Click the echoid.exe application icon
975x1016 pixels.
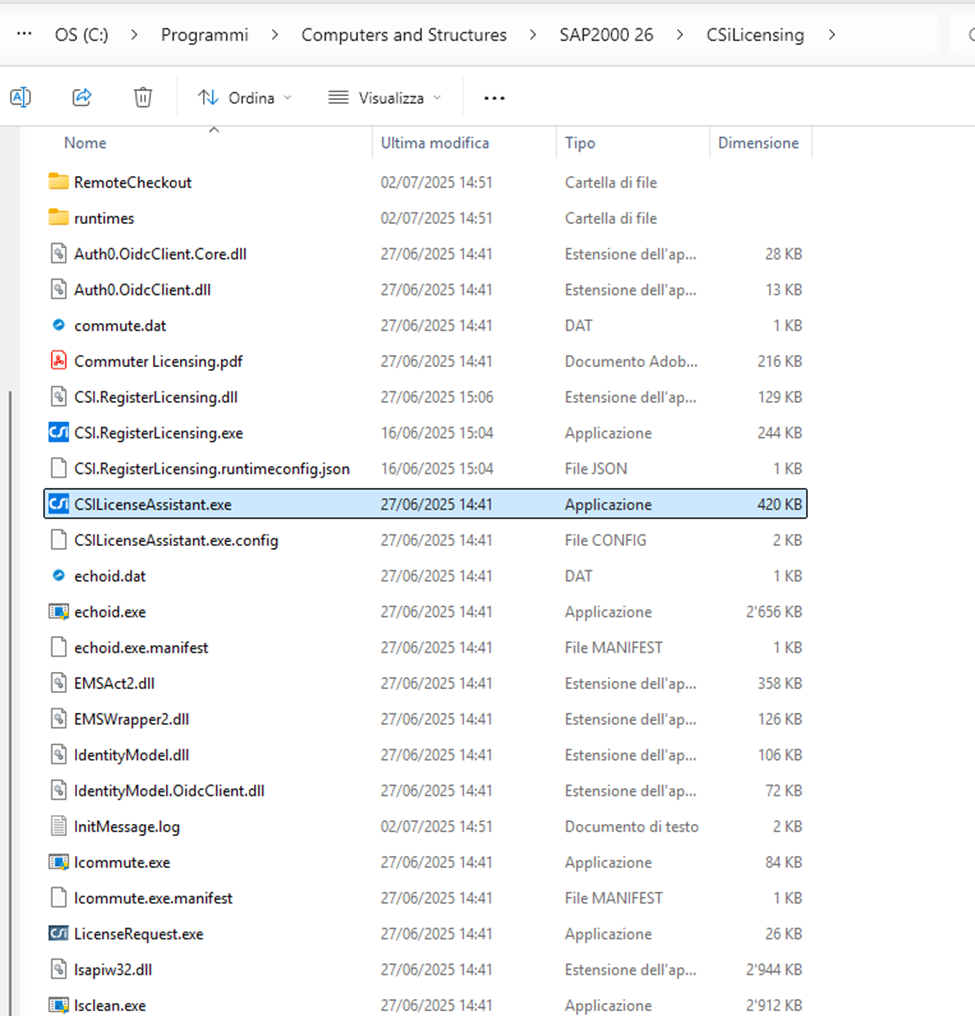pos(59,612)
